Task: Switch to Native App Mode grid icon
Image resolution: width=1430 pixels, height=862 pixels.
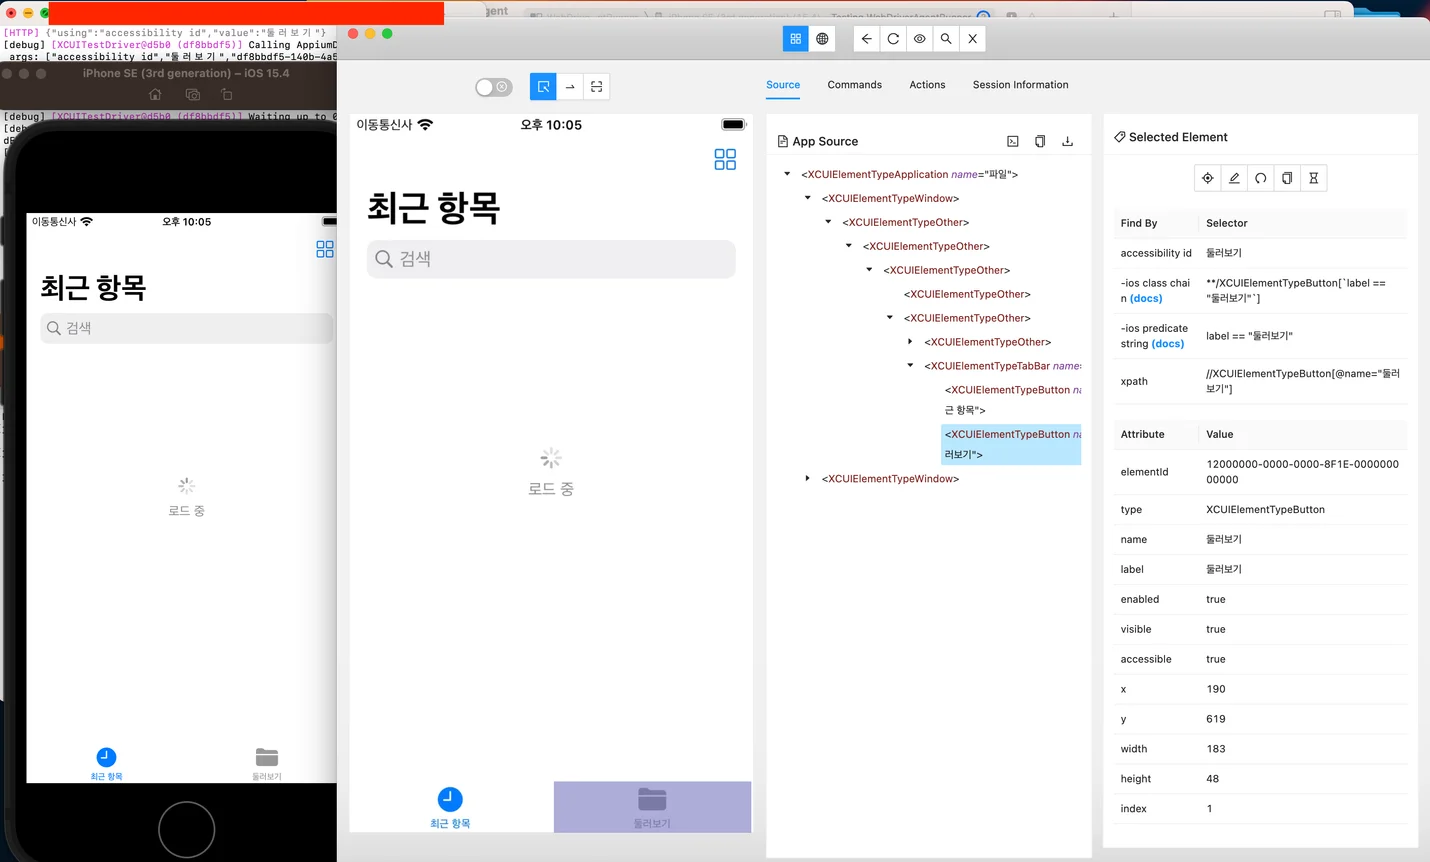Action: pos(796,39)
